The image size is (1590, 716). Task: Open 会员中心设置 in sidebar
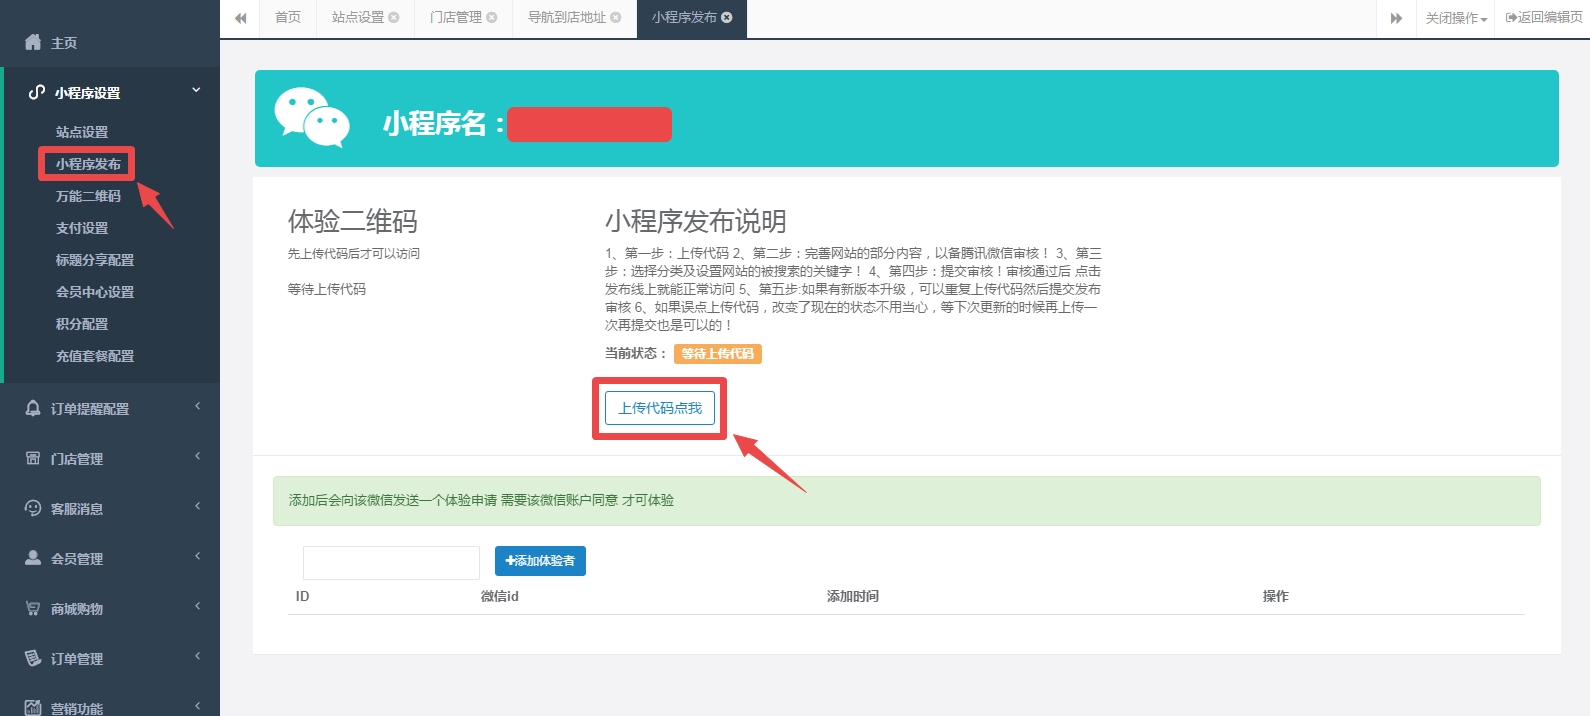(95, 292)
